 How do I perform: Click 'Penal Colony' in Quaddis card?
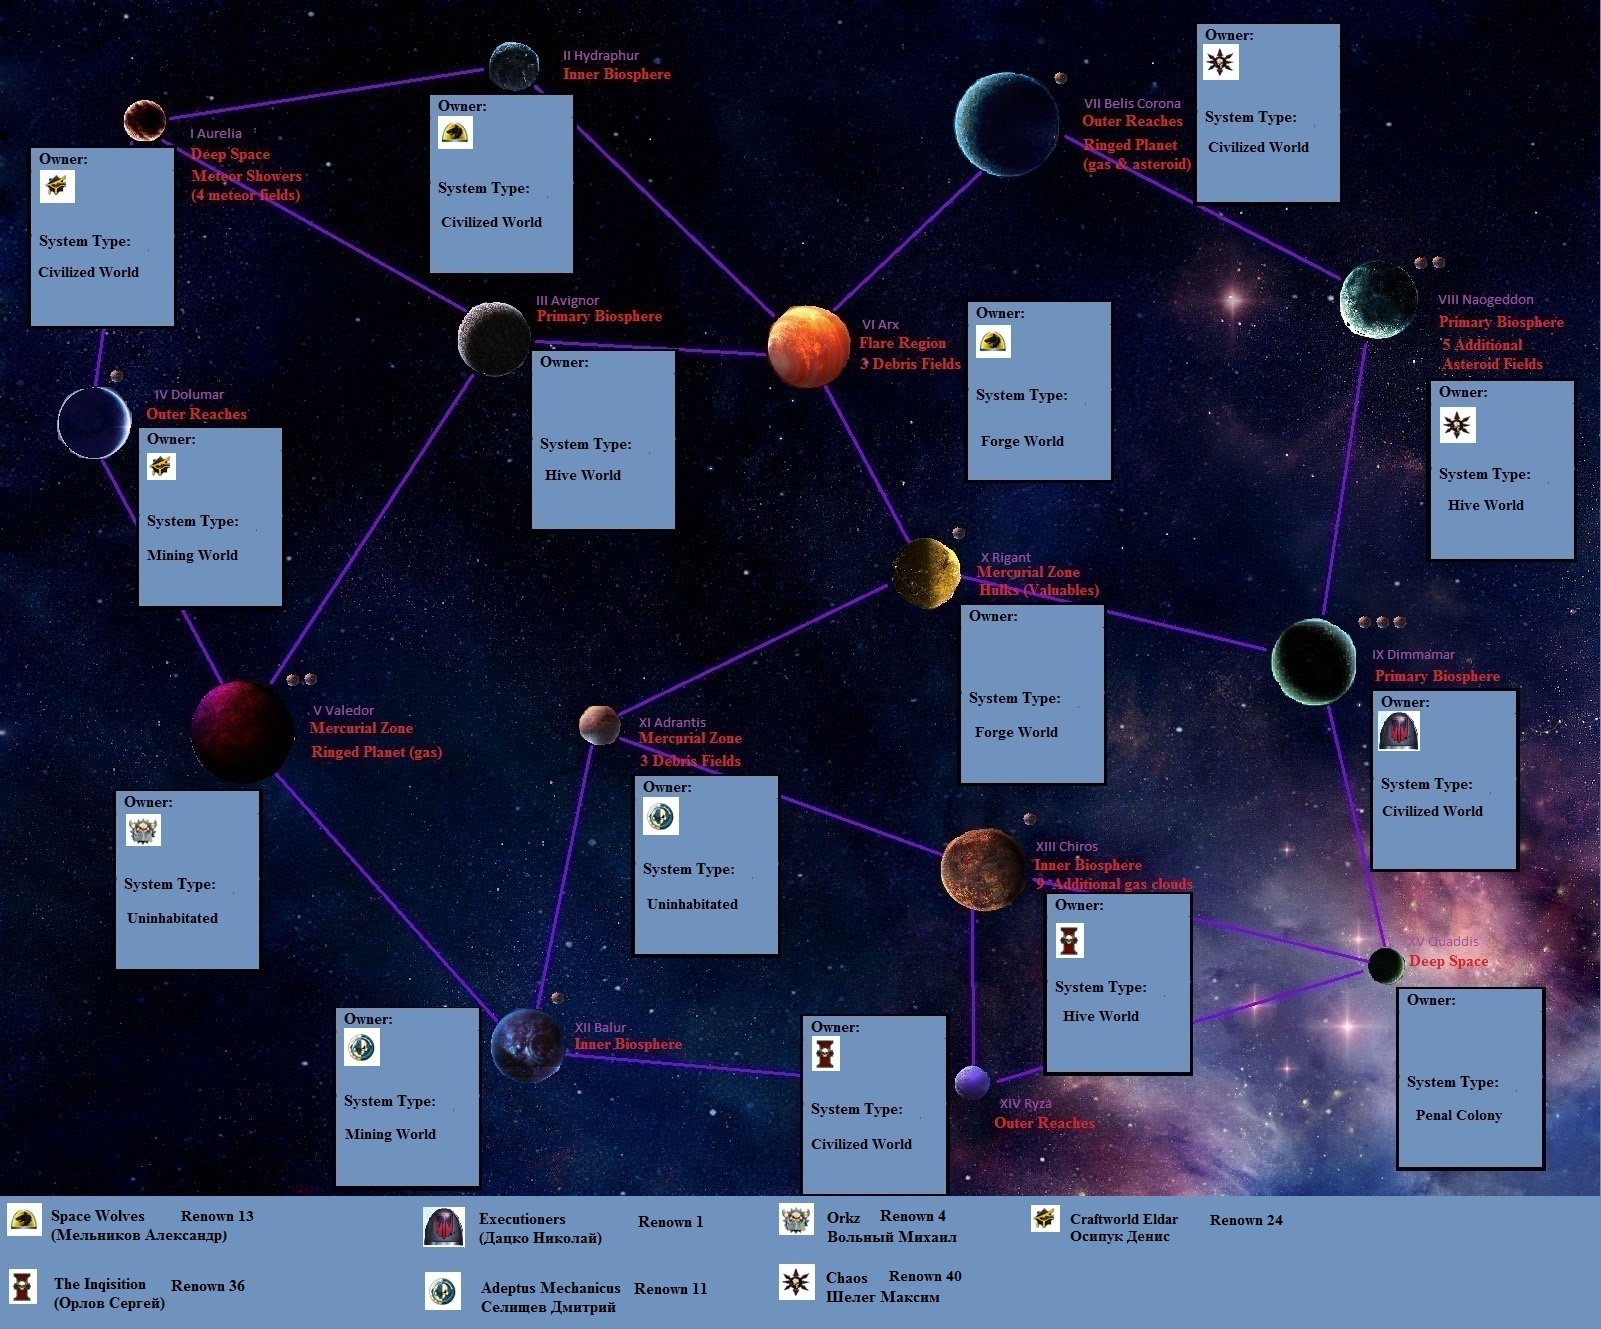point(1459,1115)
